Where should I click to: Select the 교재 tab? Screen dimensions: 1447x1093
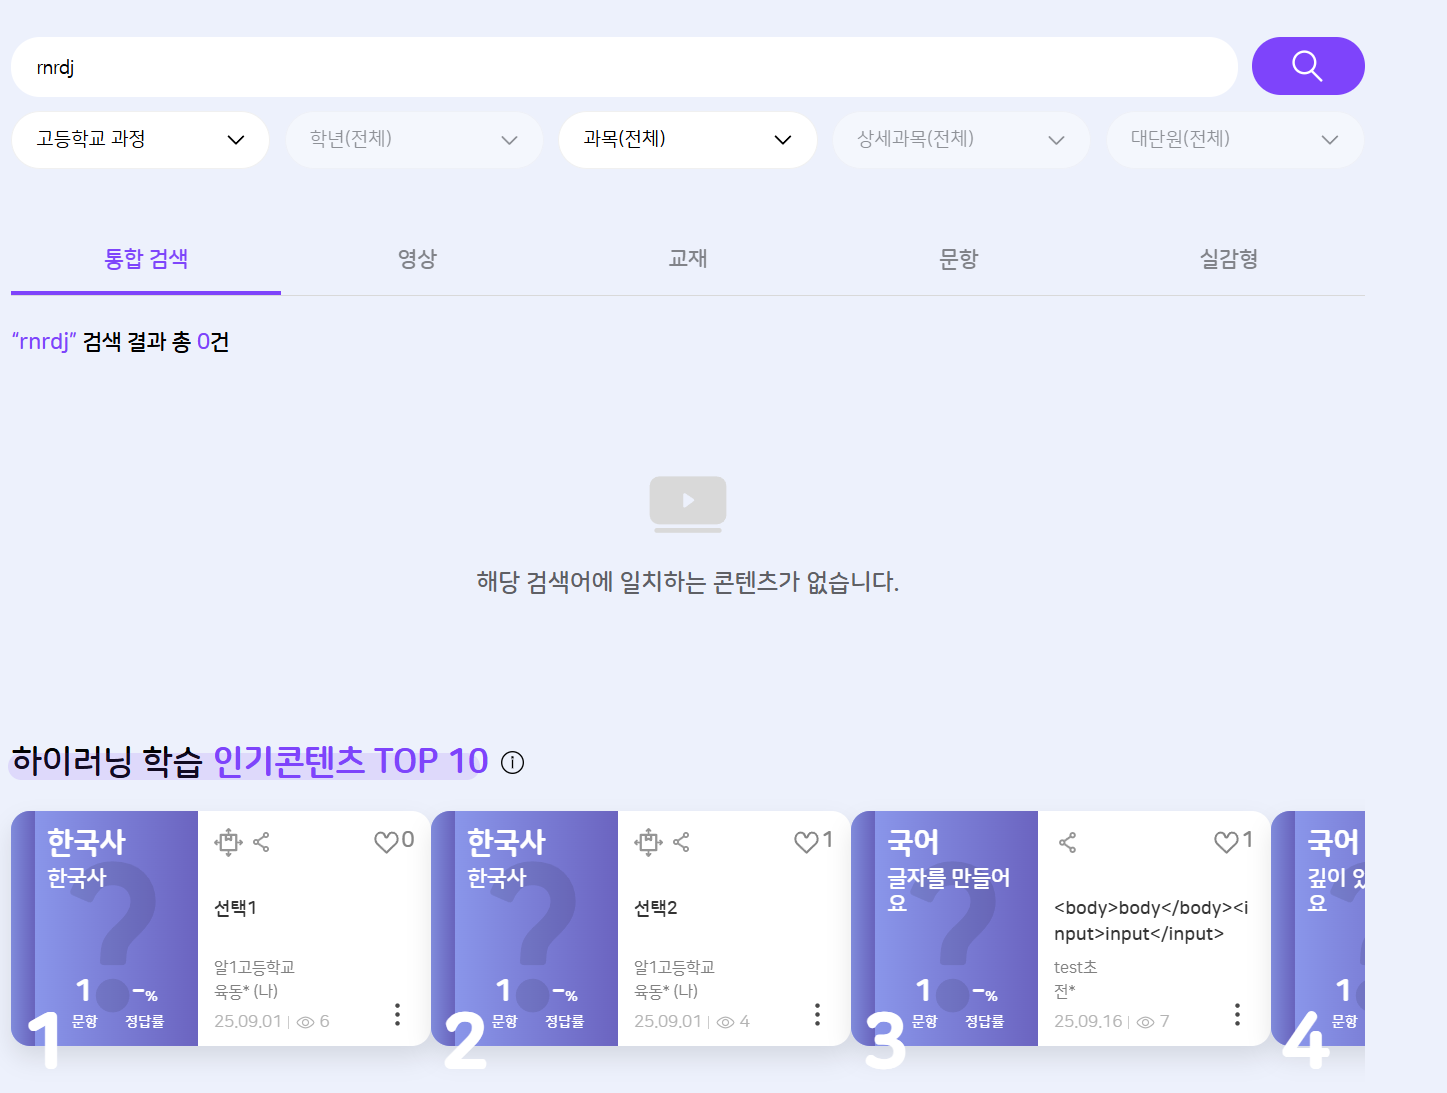pyautogui.click(x=688, y=259)
